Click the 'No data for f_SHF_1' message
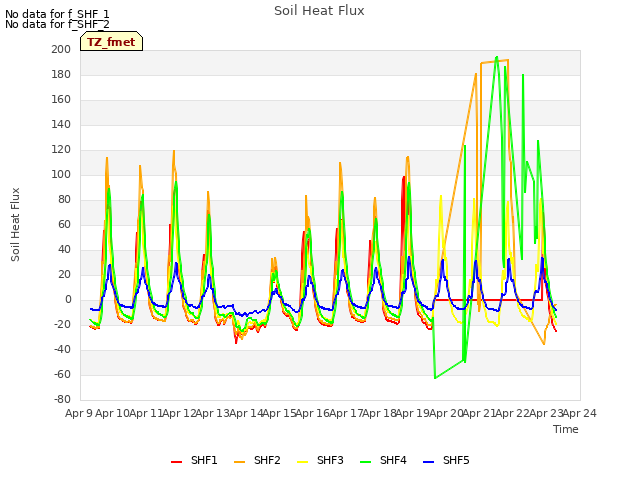 [57, 14]
